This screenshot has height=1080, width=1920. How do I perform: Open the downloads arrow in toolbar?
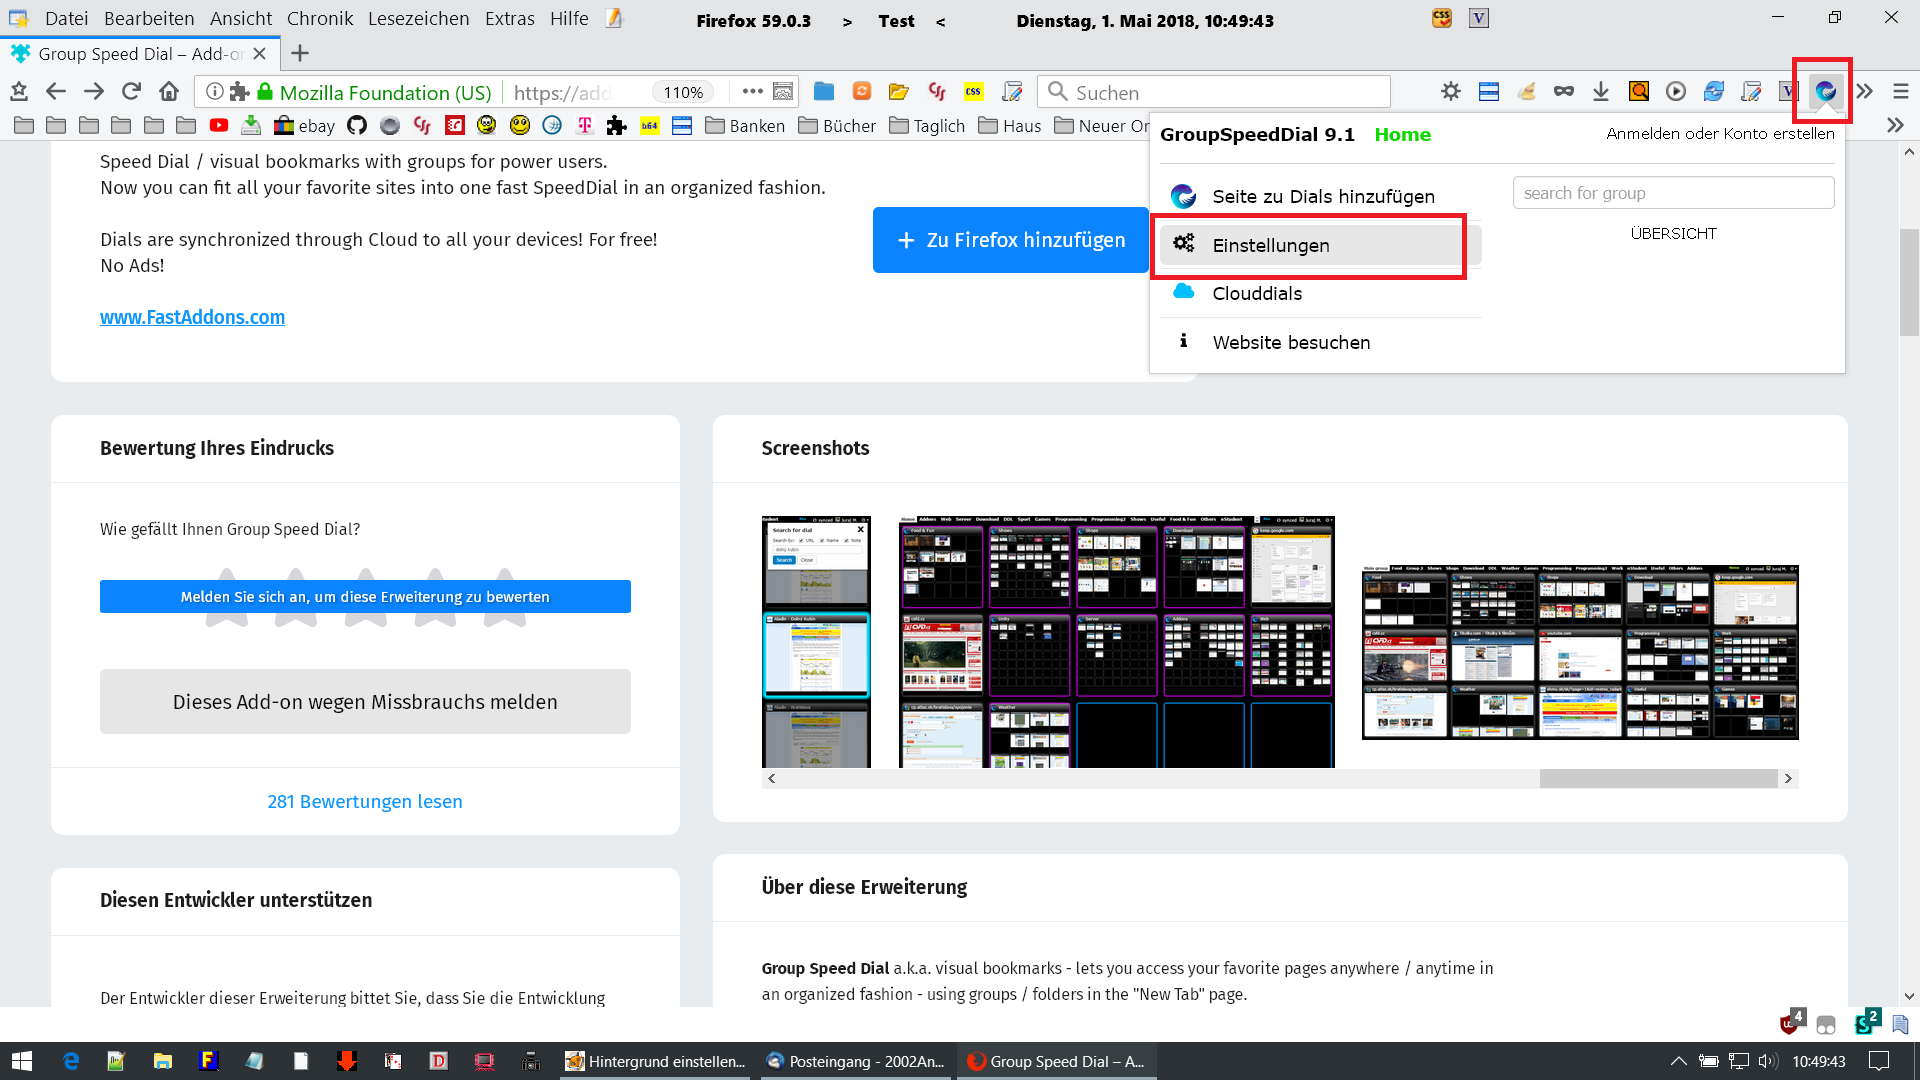click(x=1600, y=92)
